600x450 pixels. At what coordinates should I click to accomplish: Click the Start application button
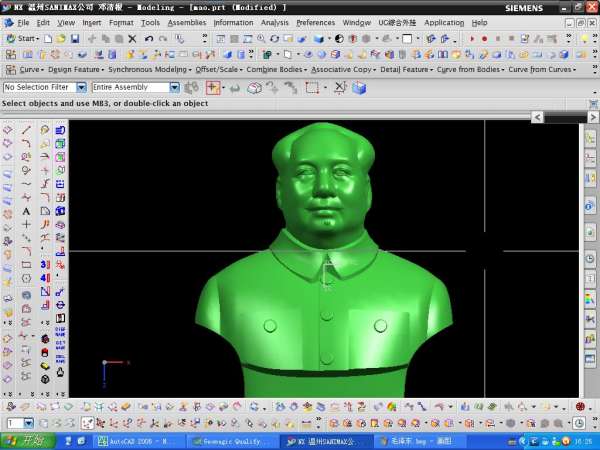23,39
